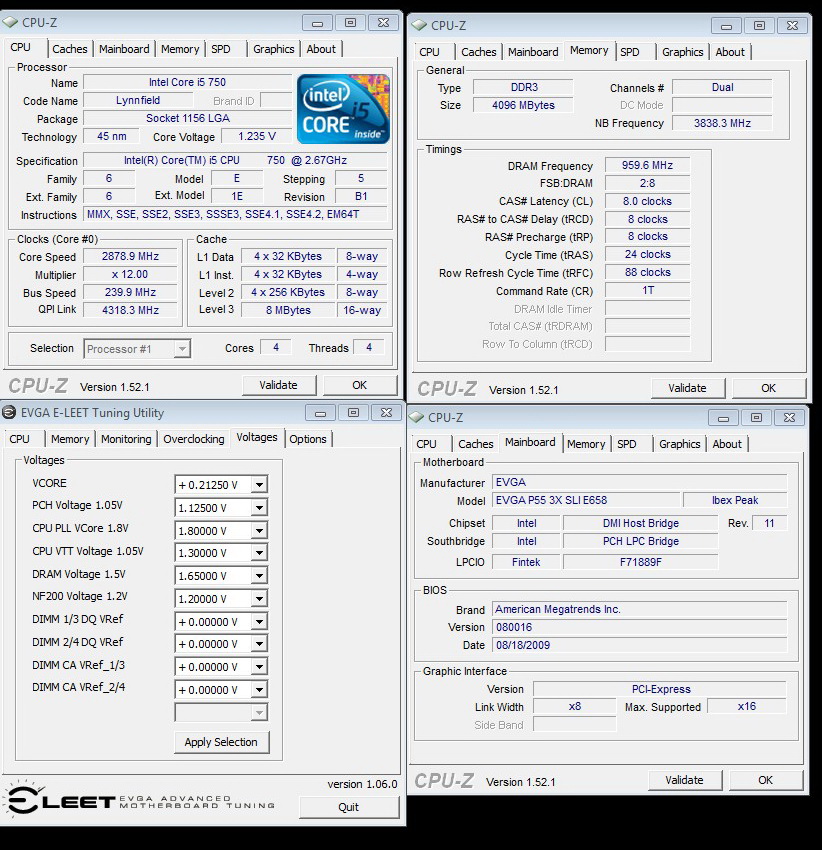Open the DIMM 1/3 DQ VRef dropdown

click(260, 622)
